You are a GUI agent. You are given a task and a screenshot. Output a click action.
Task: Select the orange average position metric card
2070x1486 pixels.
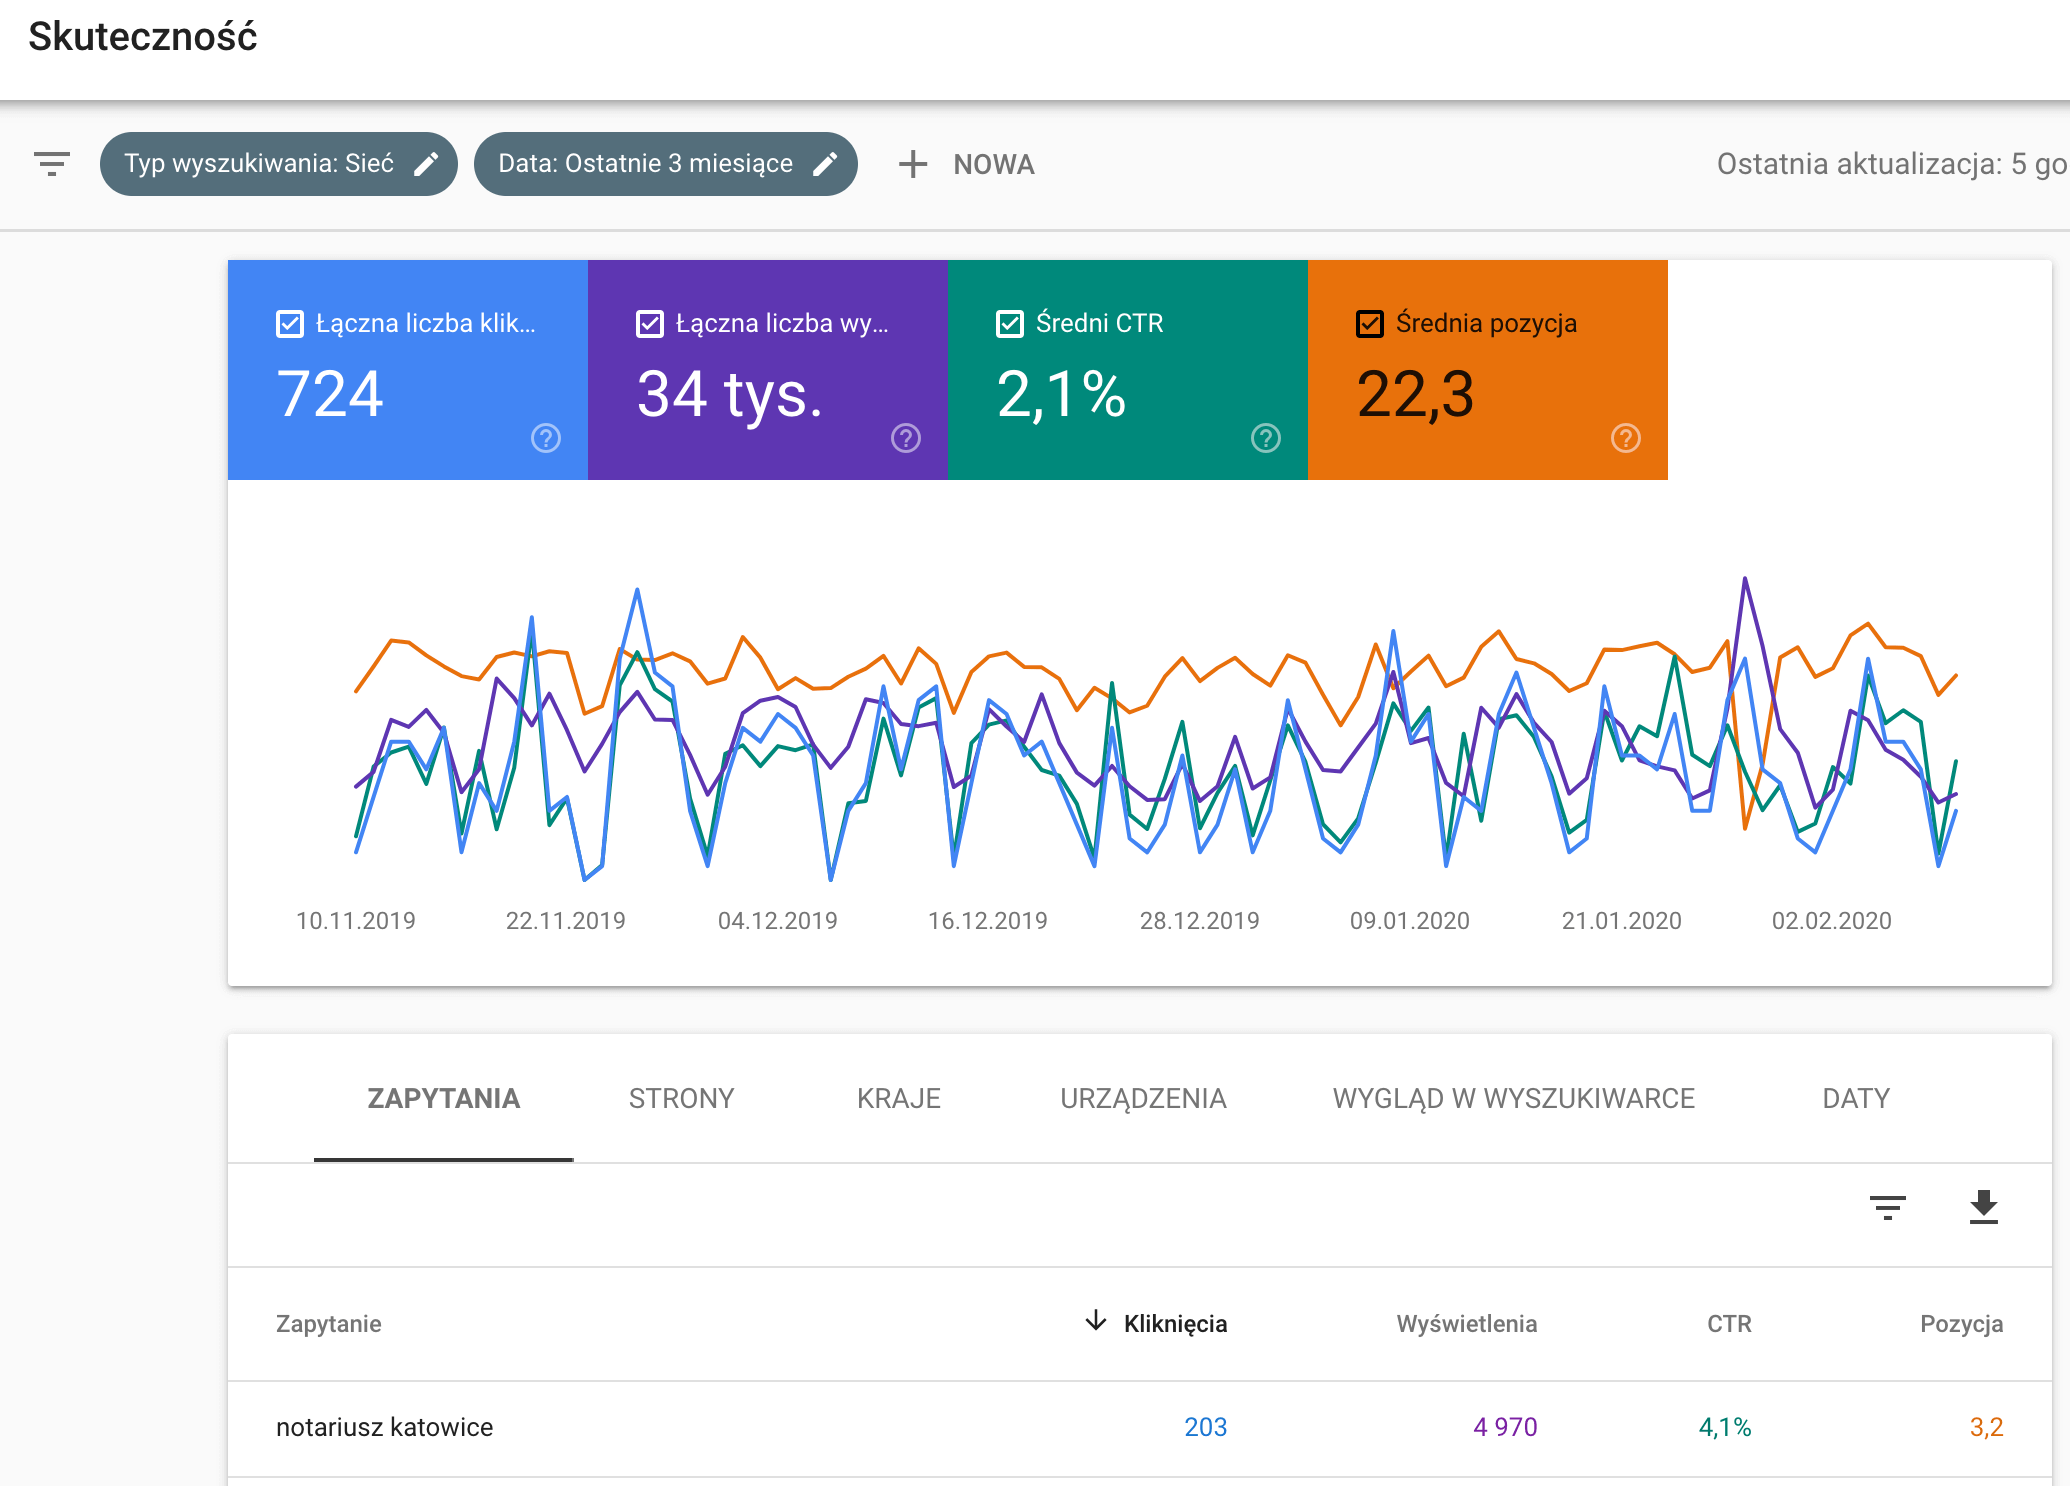coord(1488,370)
